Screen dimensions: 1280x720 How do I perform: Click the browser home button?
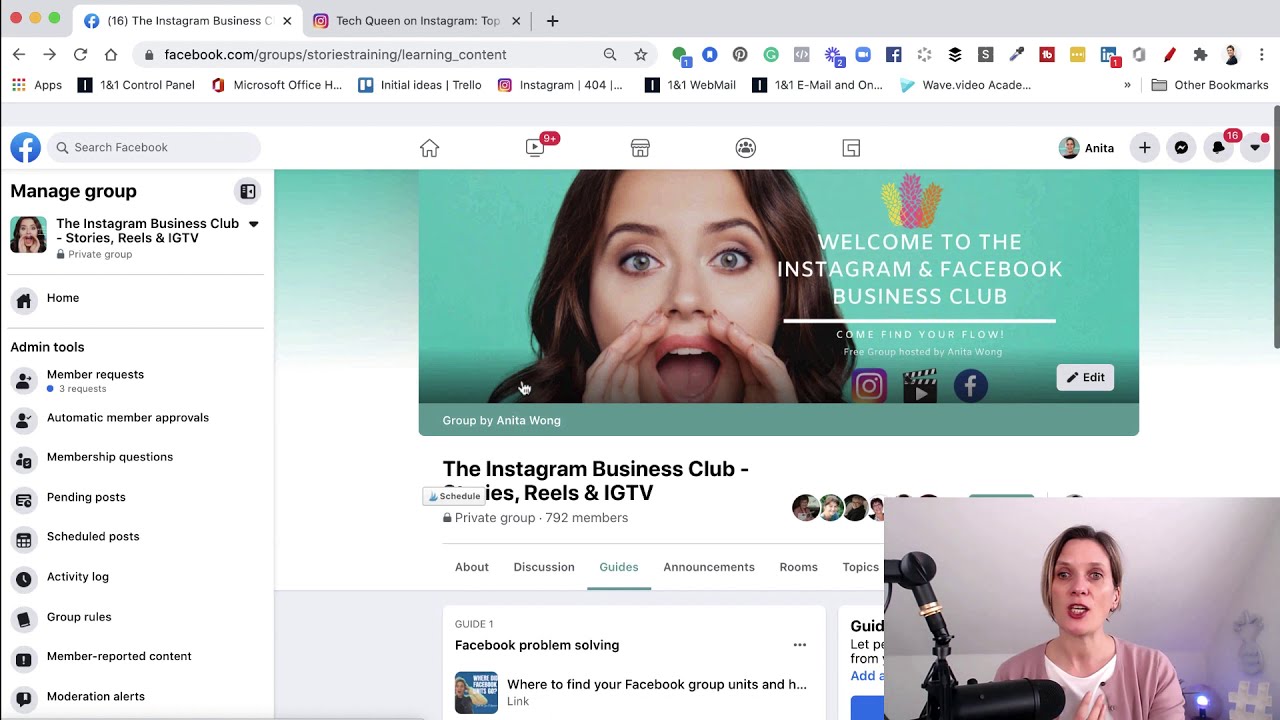coord(111,54)
